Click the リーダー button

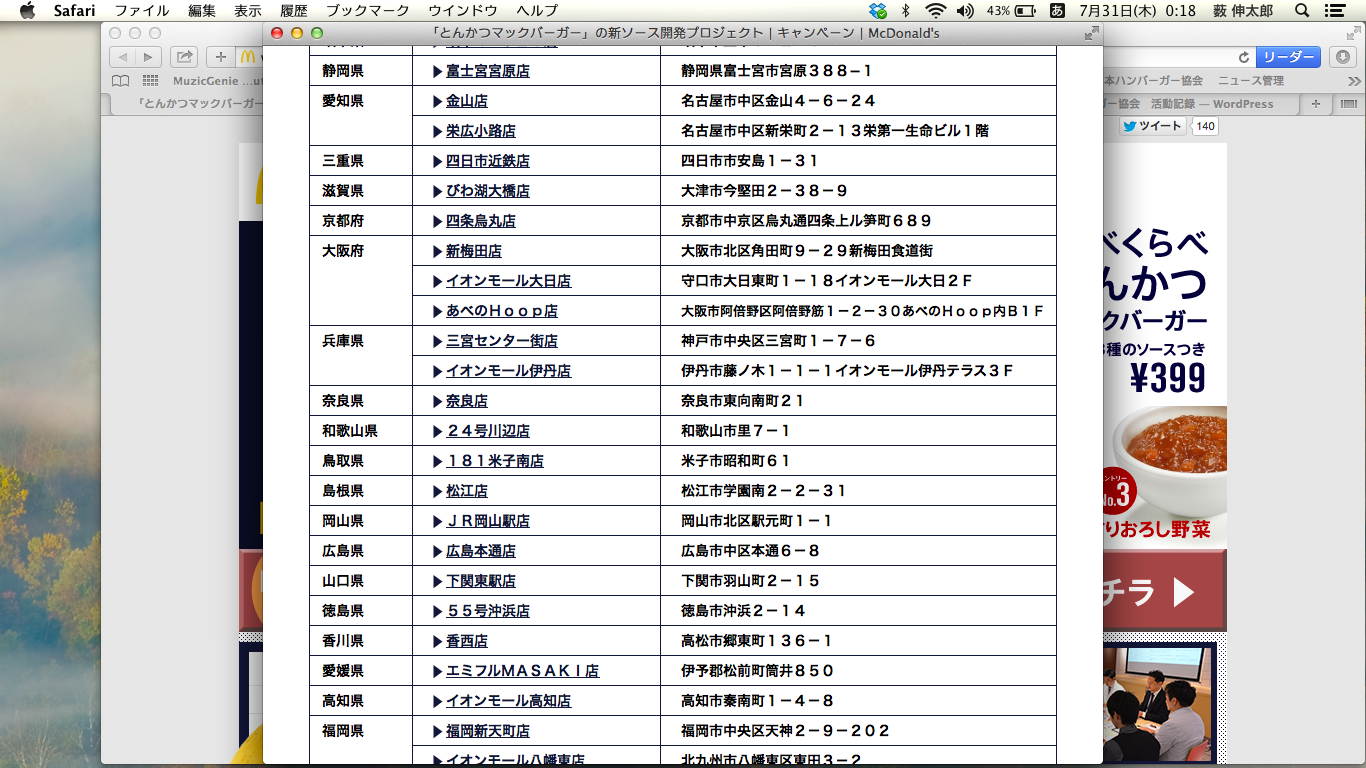pyautogui.click(x=1288, y=57)
